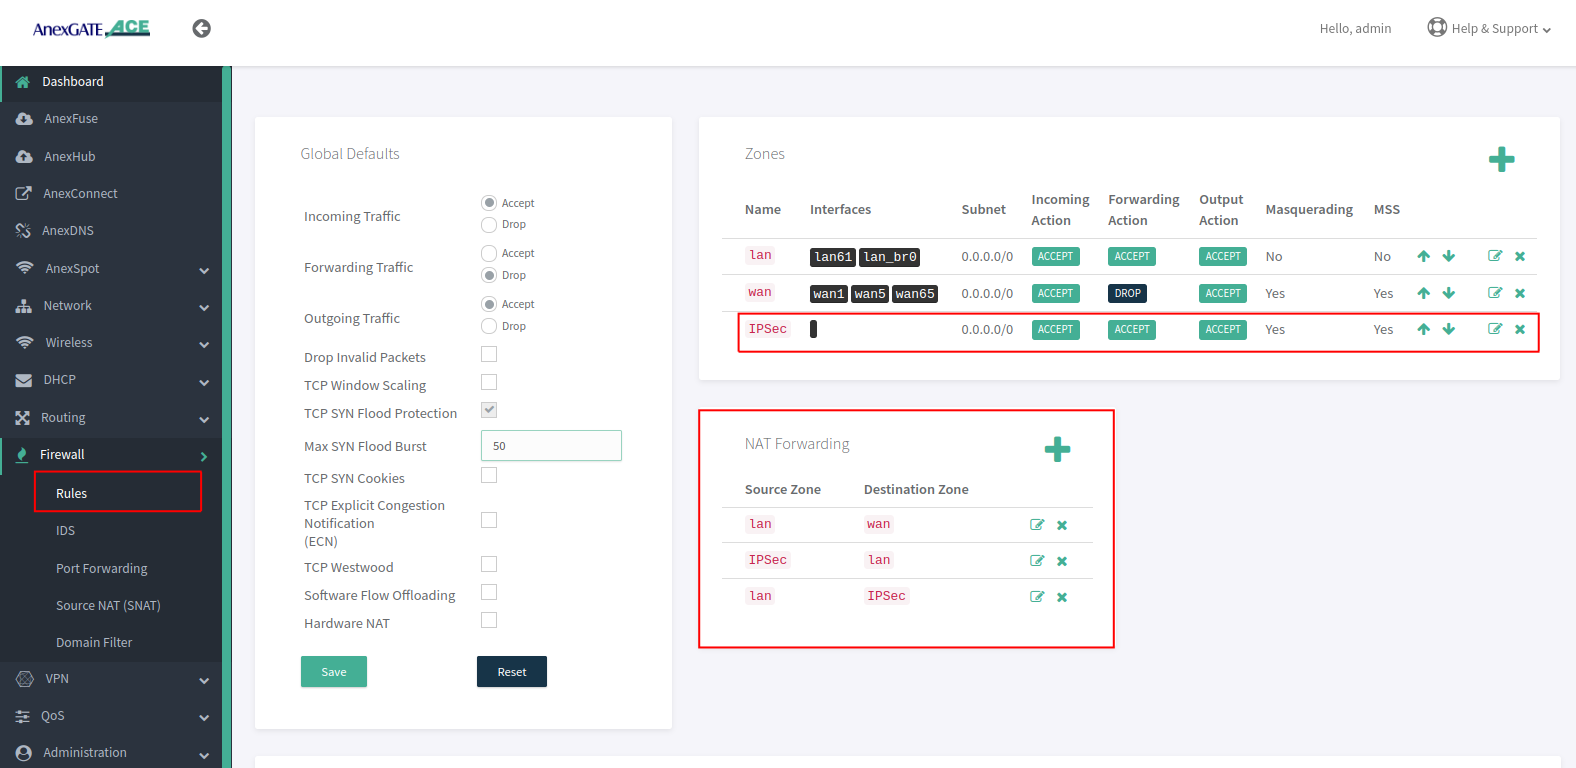Edit the lan to wan forwarding
Viewport: 1576px width, 768px height.
click(1037, 525)
